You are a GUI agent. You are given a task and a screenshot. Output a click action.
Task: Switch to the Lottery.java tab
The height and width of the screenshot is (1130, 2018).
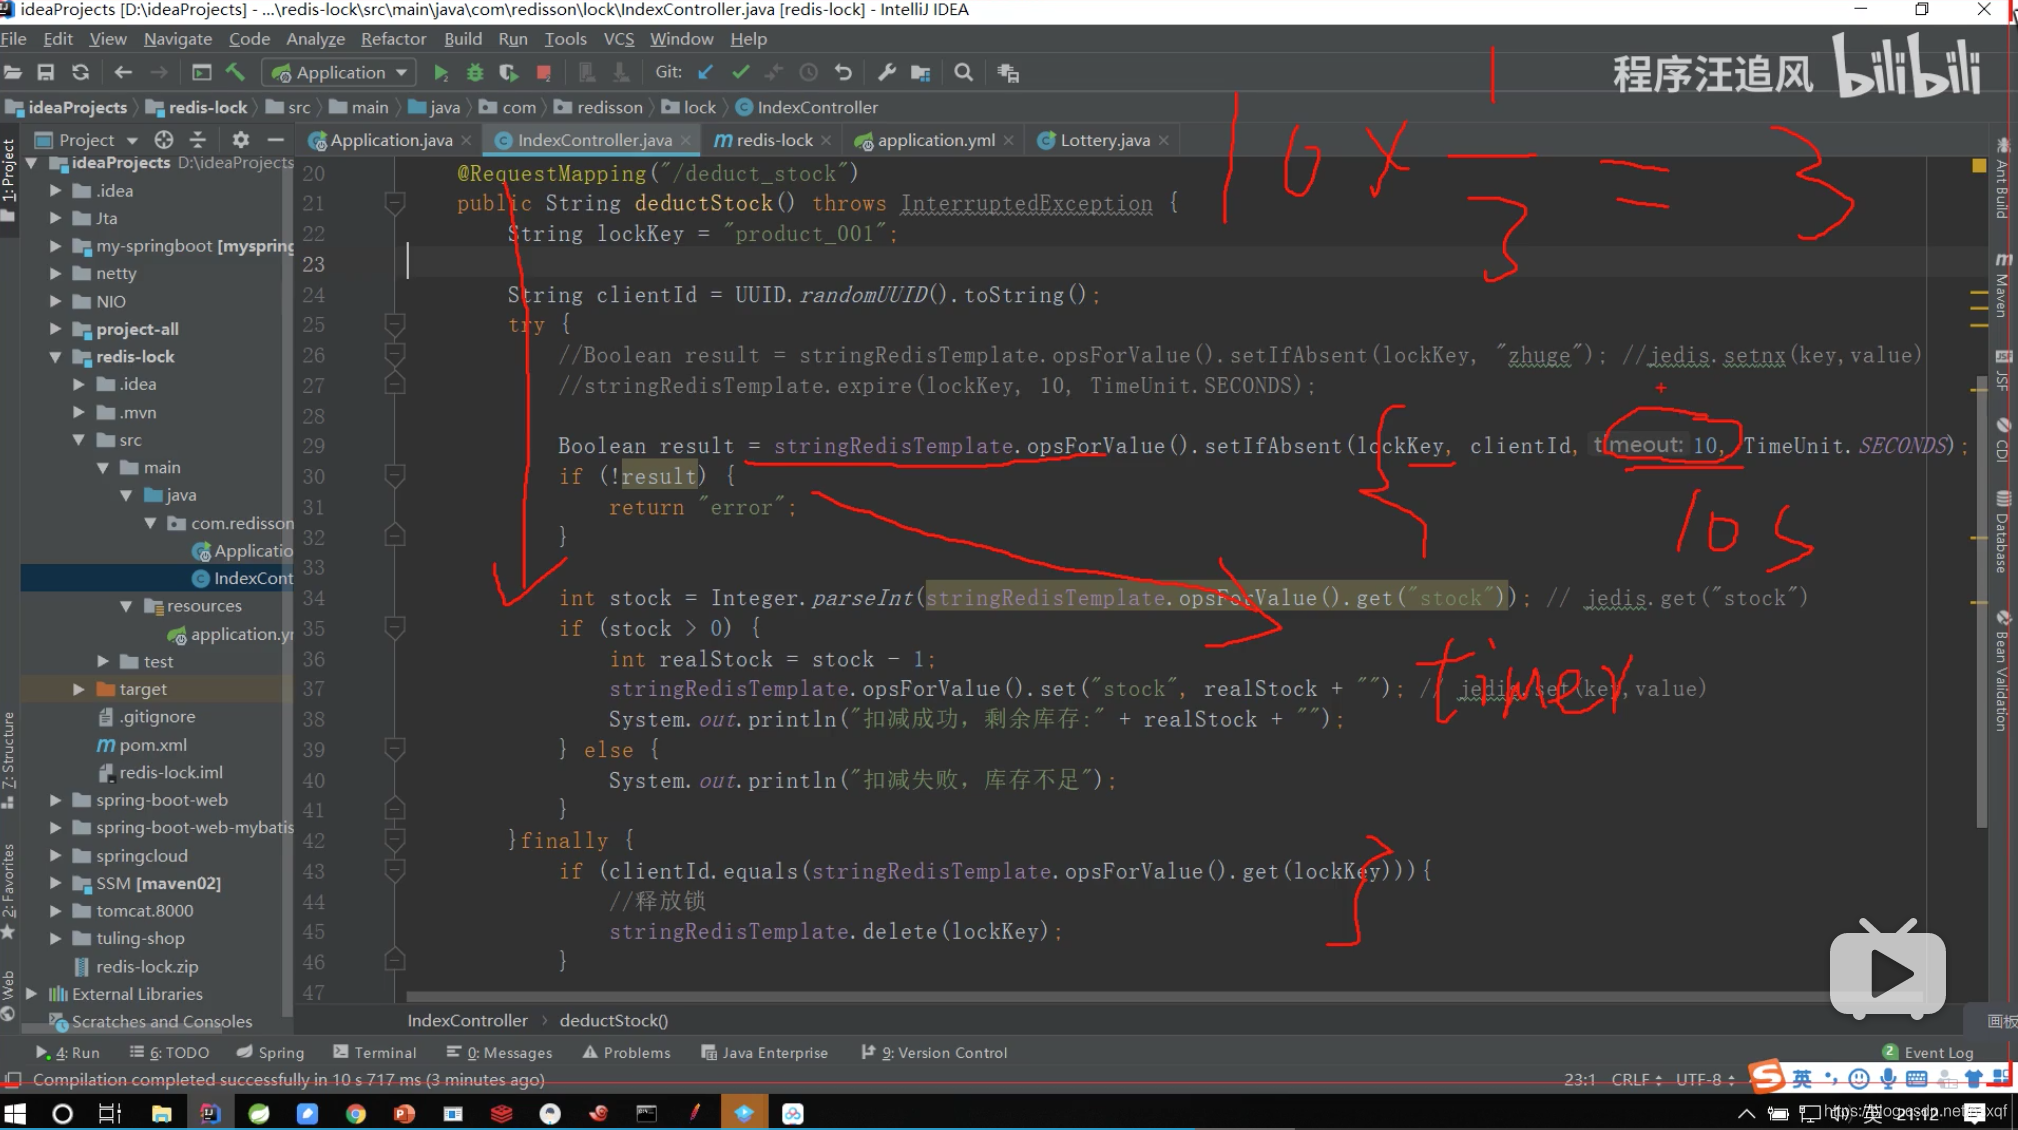pyautogui.click(x=1104, y=140)
